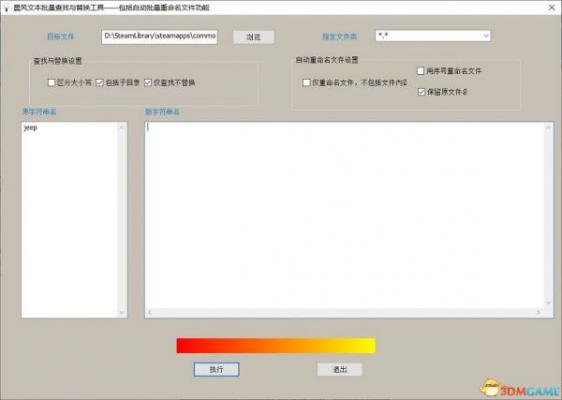Open the file type *.* dropdown

(433, 36)
